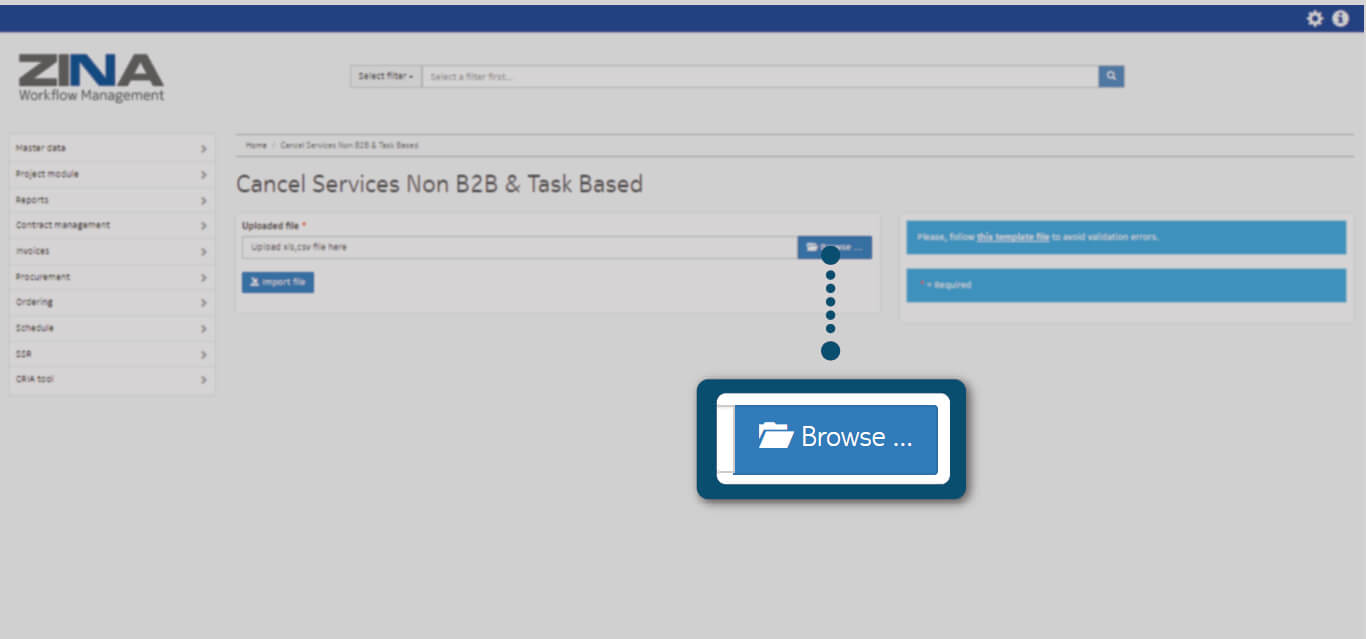Screen dimensions: 1366x639
Task: Click the Import file button
Action: (278, 283)
